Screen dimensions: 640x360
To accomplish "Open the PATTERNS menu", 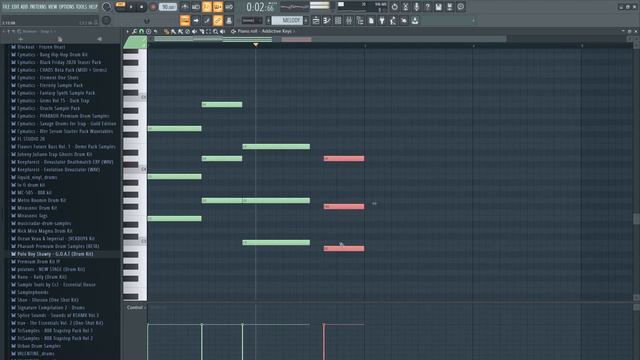I will pyautogui.click(x=38, y=7).
